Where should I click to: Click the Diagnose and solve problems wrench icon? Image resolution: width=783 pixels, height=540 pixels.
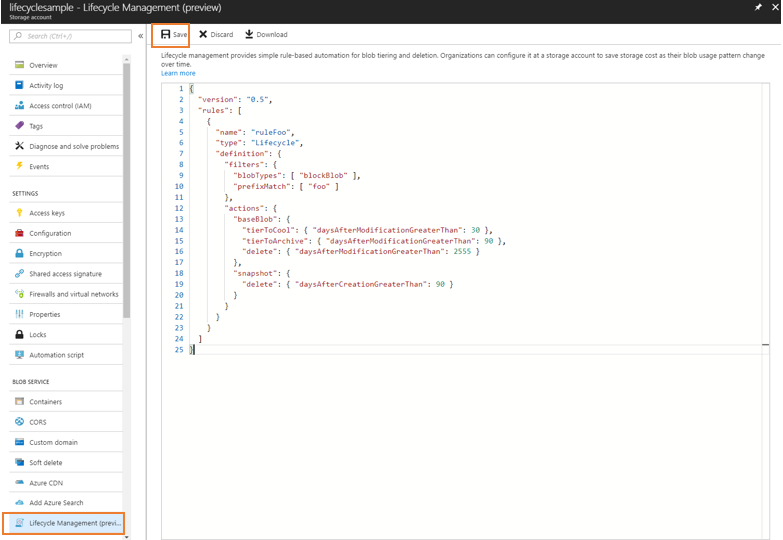[19, 146]
